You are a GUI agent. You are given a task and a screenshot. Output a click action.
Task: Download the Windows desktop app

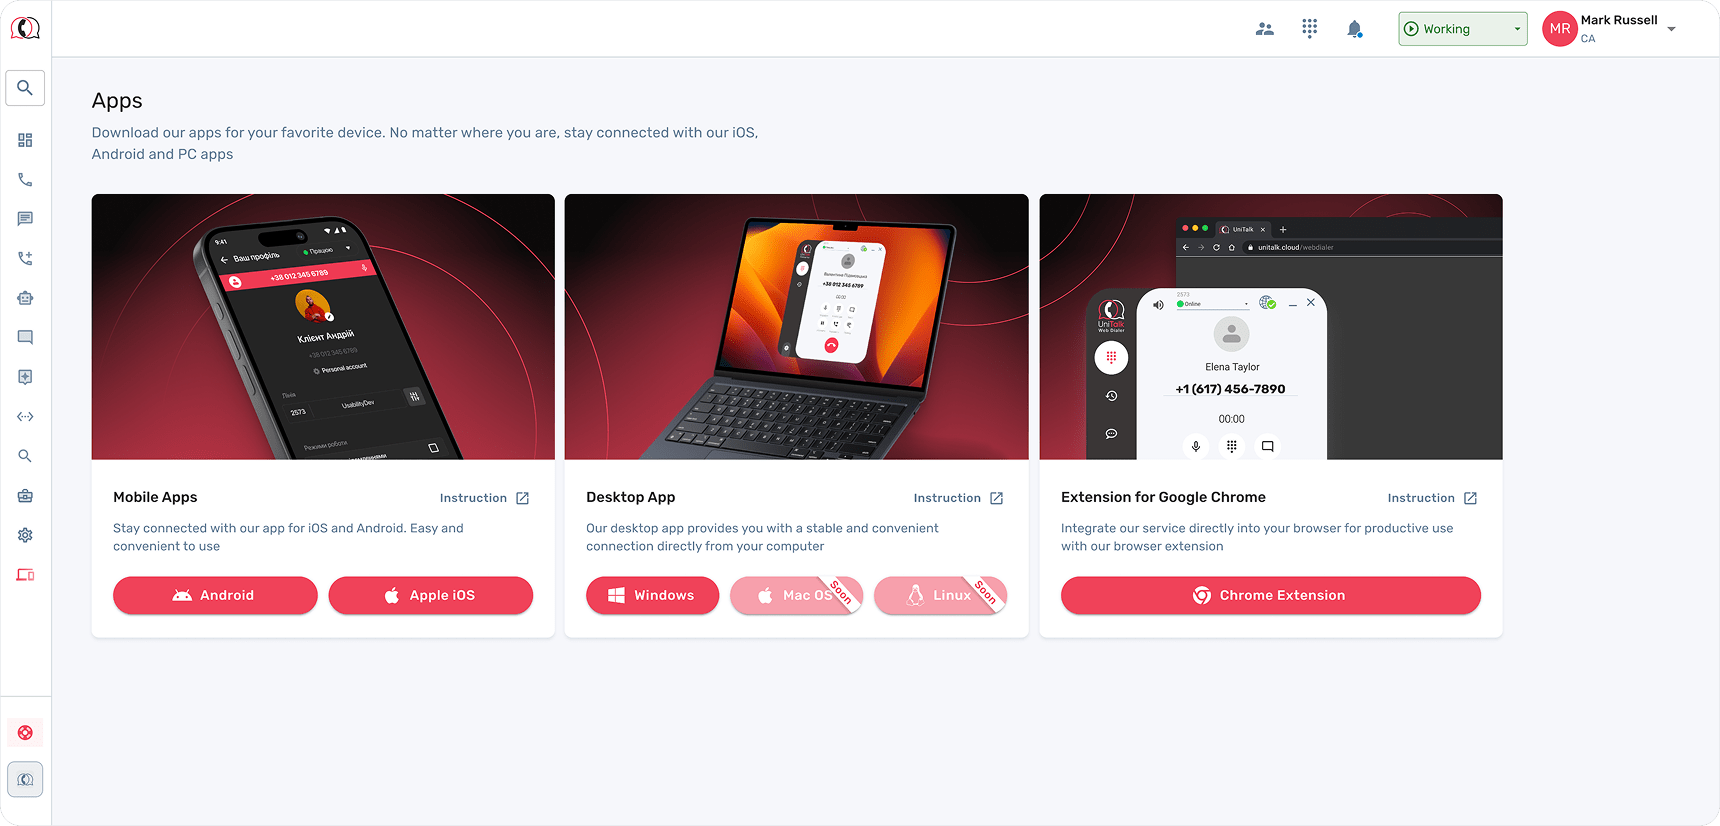click(652, 595)
